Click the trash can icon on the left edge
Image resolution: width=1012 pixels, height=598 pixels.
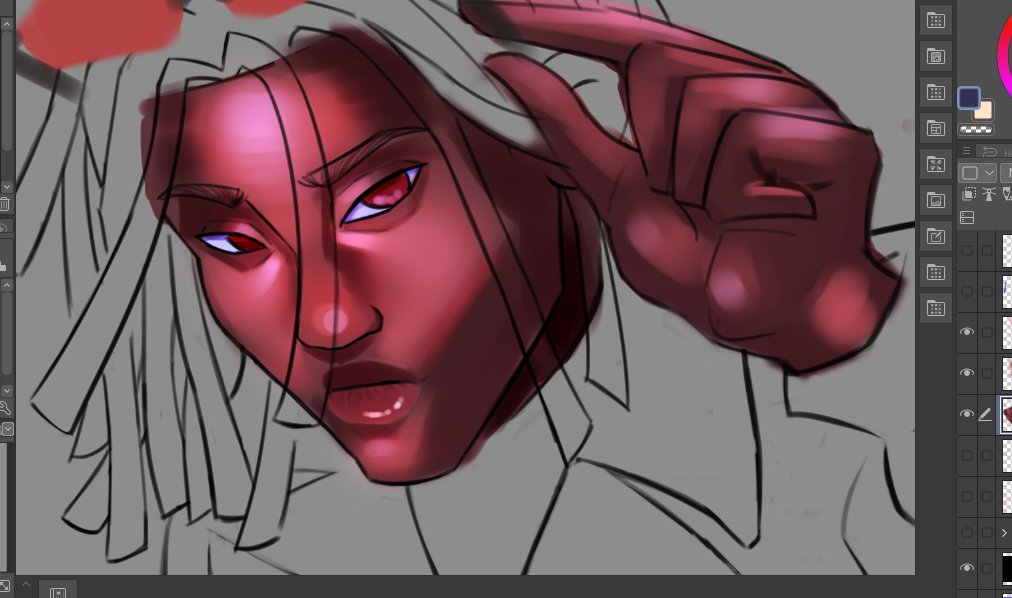tap(5, 204)
